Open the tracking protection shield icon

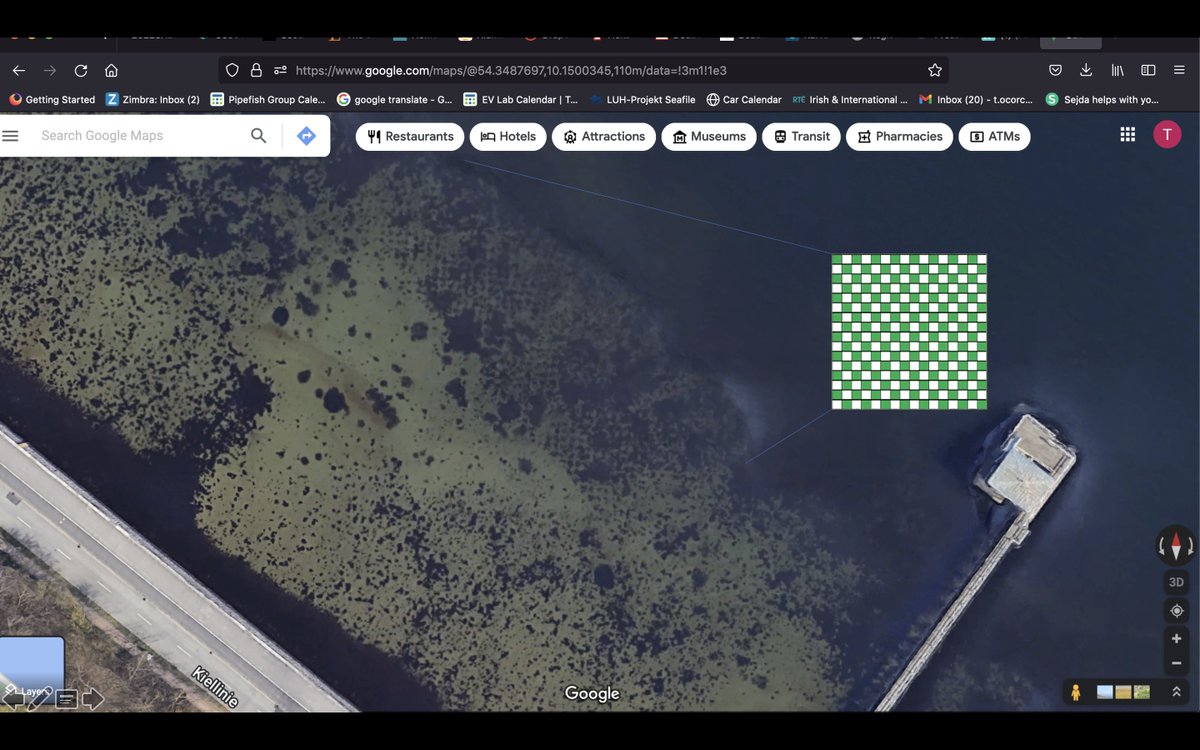(x=232, y=70)
